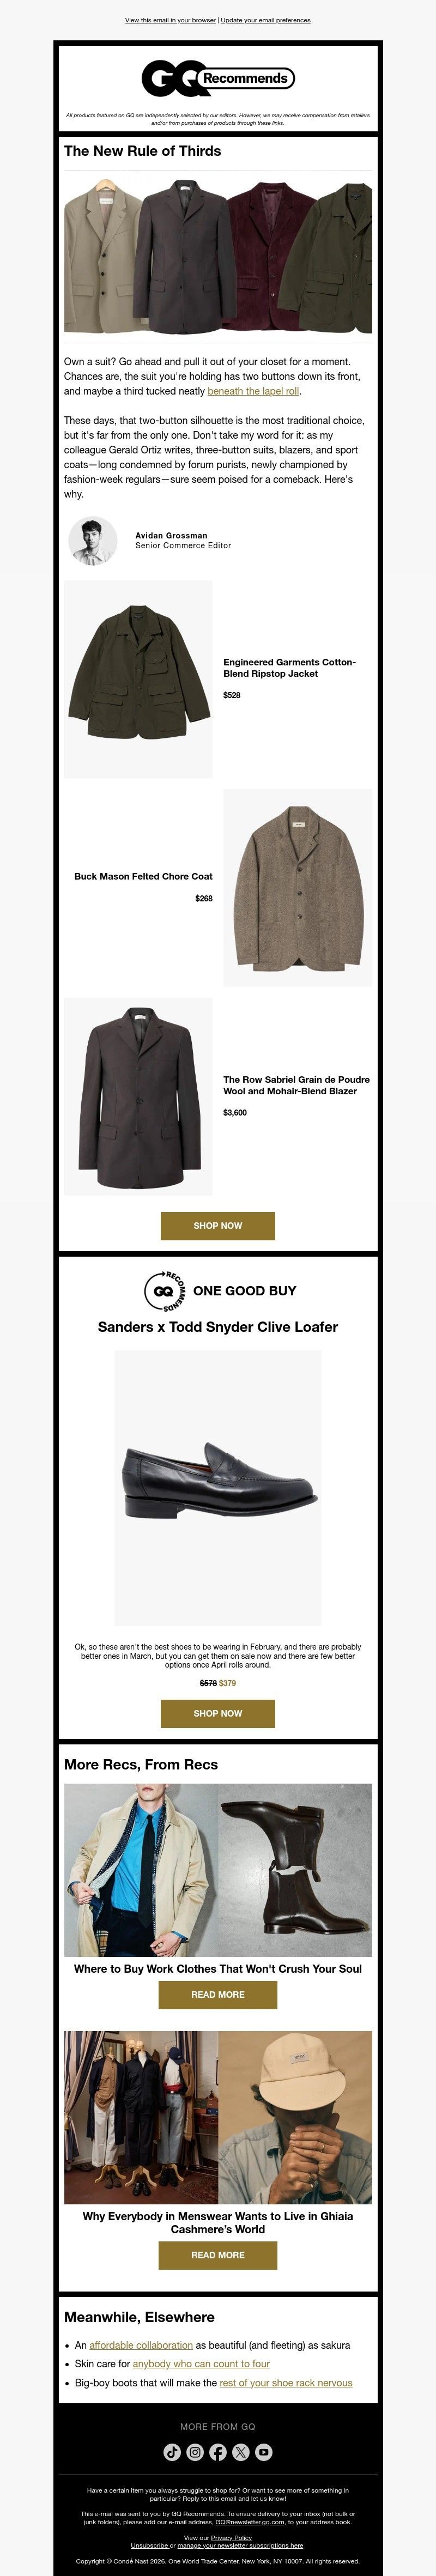Open GQ's YouTube channel icon
This screenshot has height=2576, width=436.
[264, 2451]
